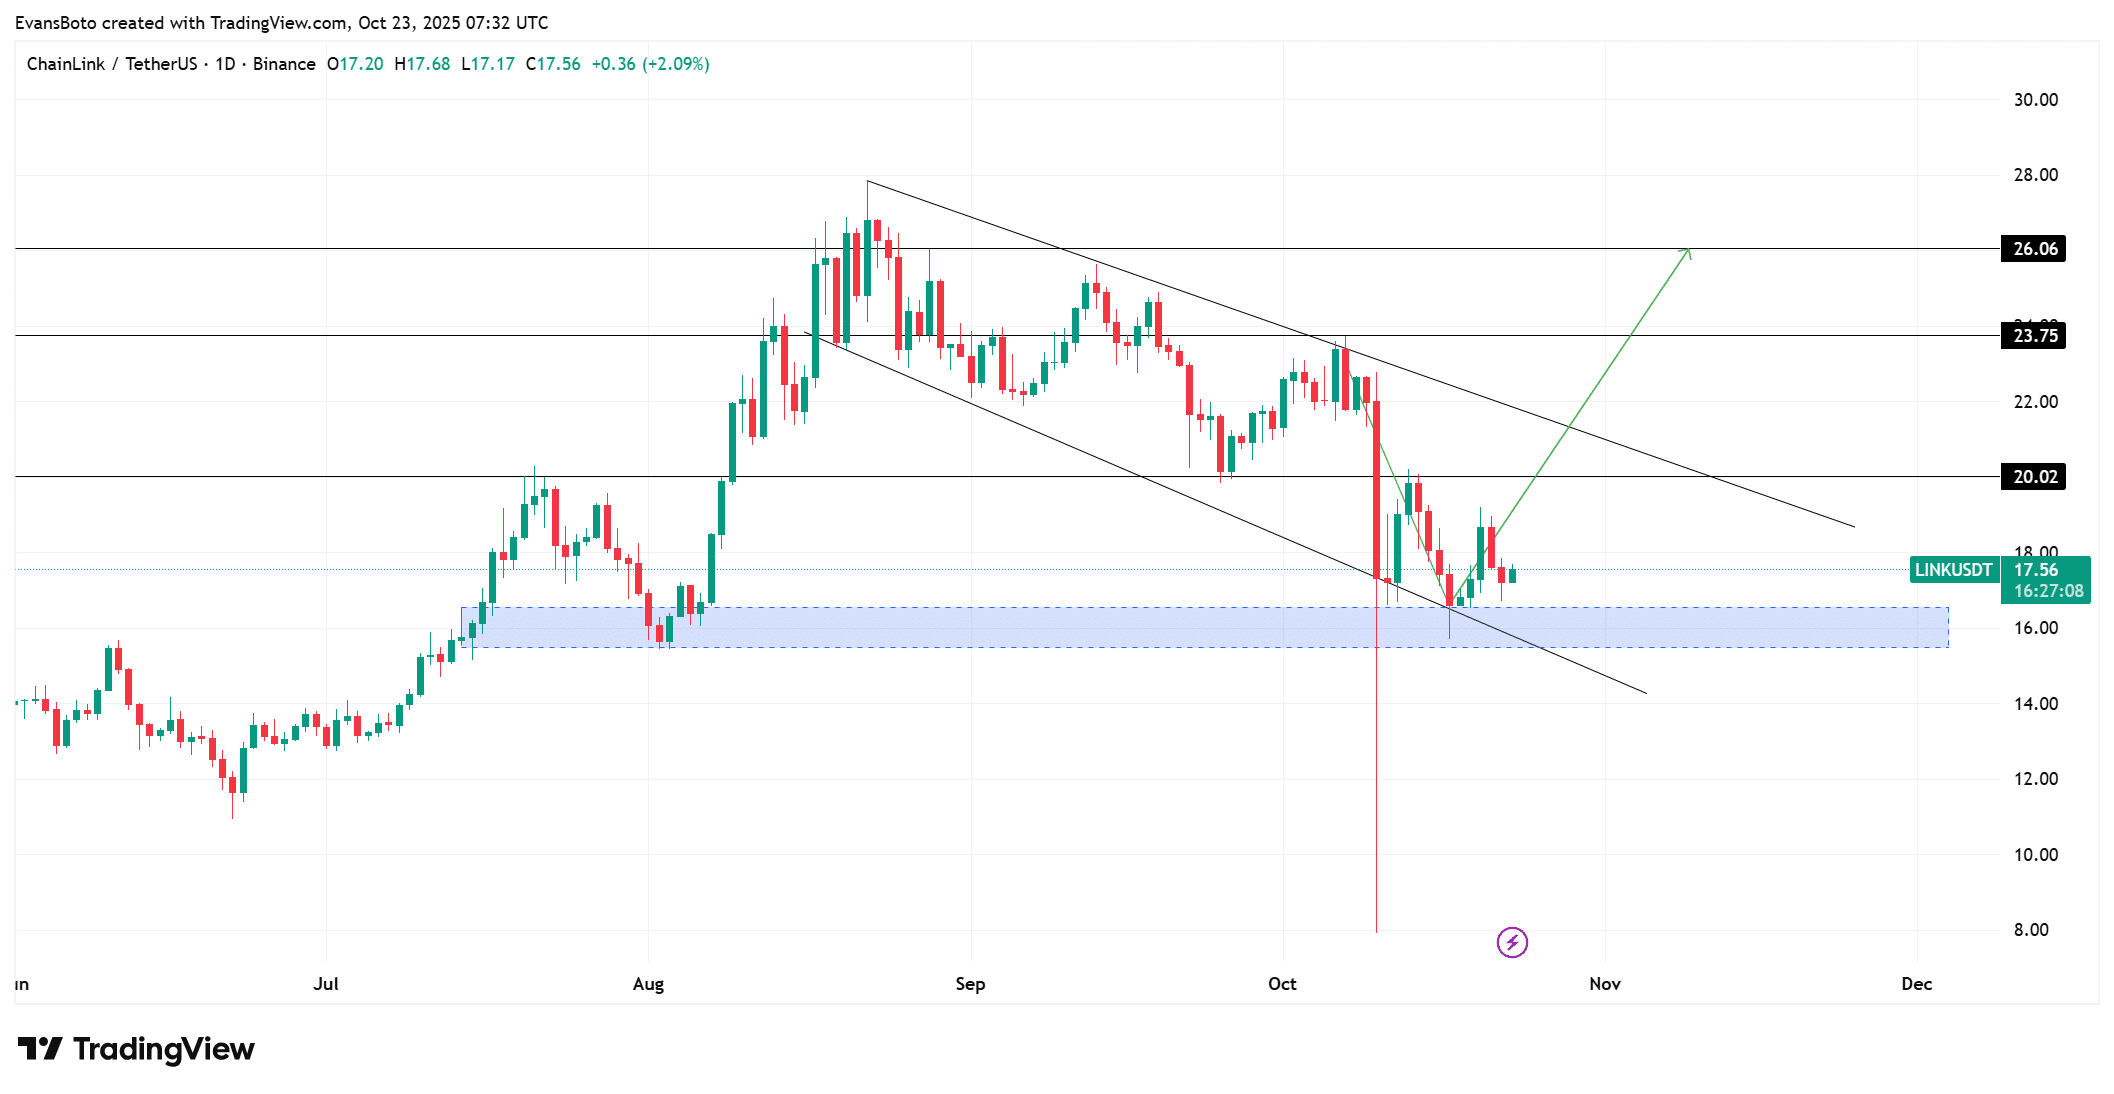Click the 8.00 price scale label
Image resolution: width=2114 pixels, height=1094 pixels.
pyautogui.click(x=2030, y=930)
